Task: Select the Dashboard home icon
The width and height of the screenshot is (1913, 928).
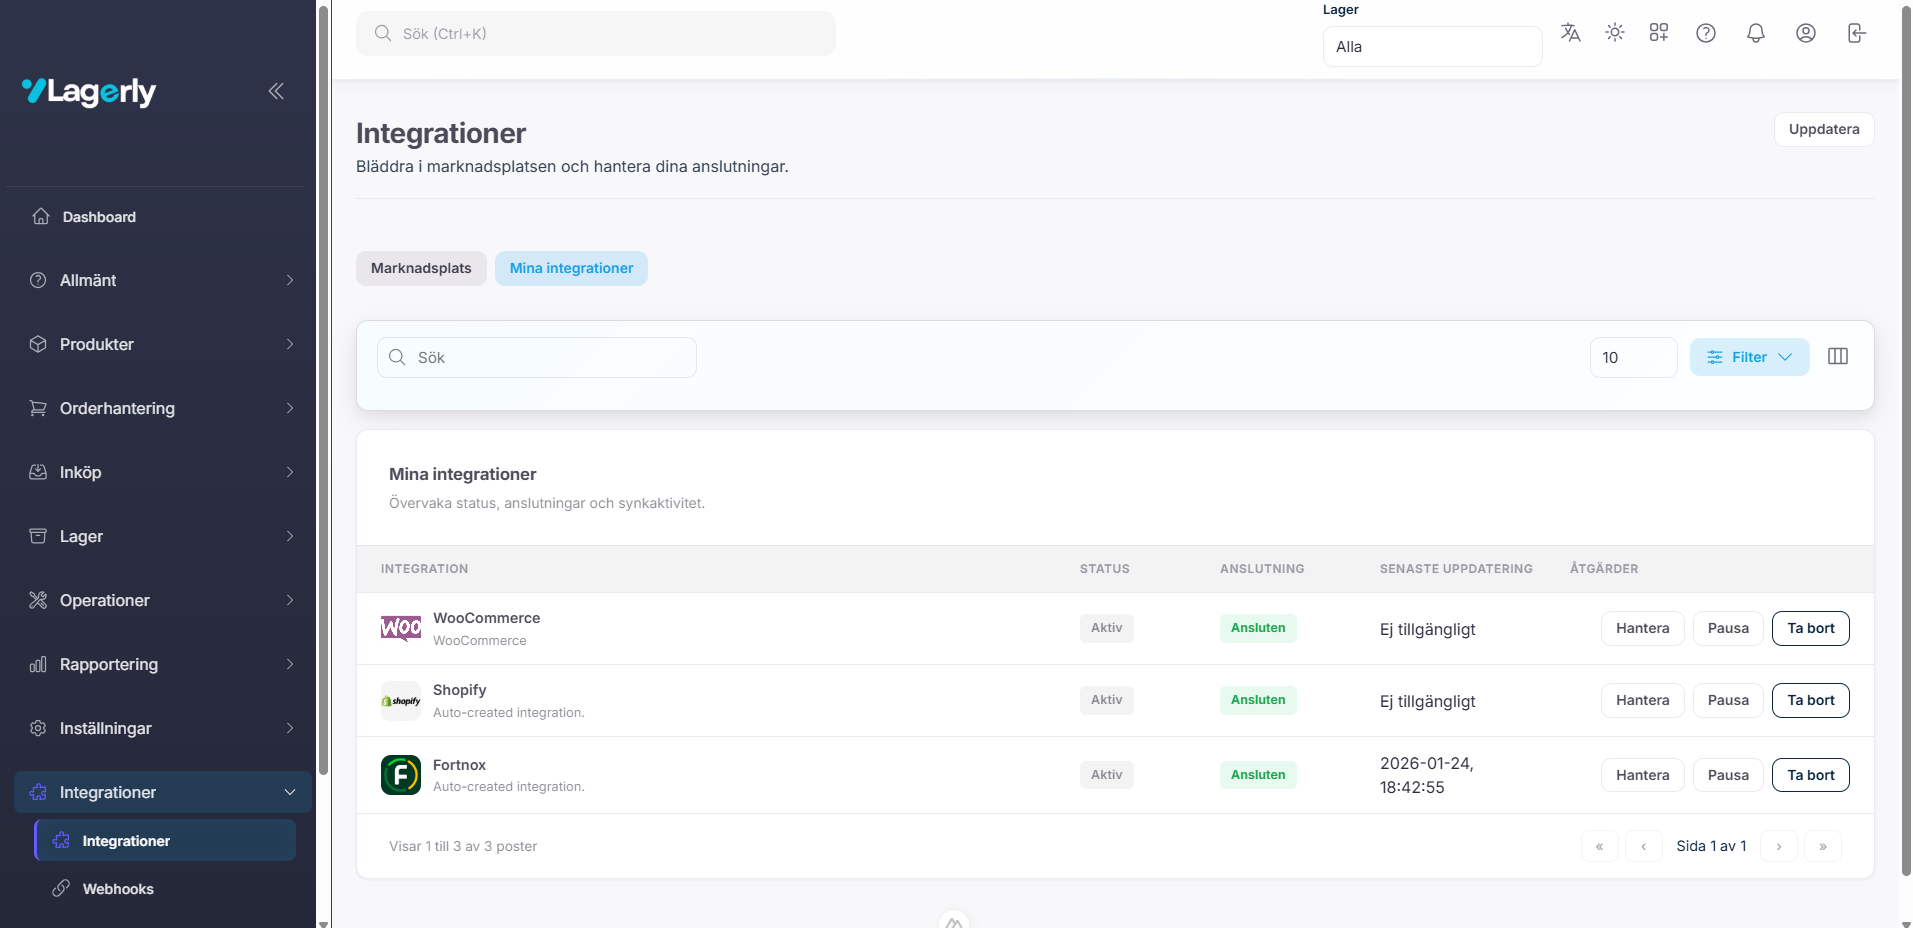Action: coord(40,216)
